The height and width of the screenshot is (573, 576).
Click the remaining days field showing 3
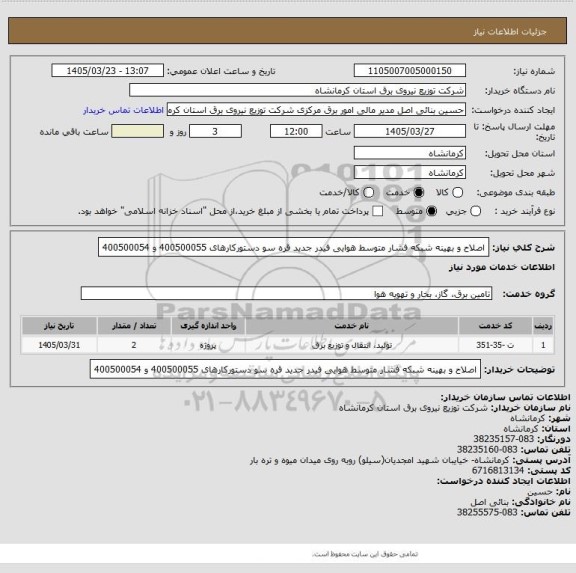click(215, 131)
